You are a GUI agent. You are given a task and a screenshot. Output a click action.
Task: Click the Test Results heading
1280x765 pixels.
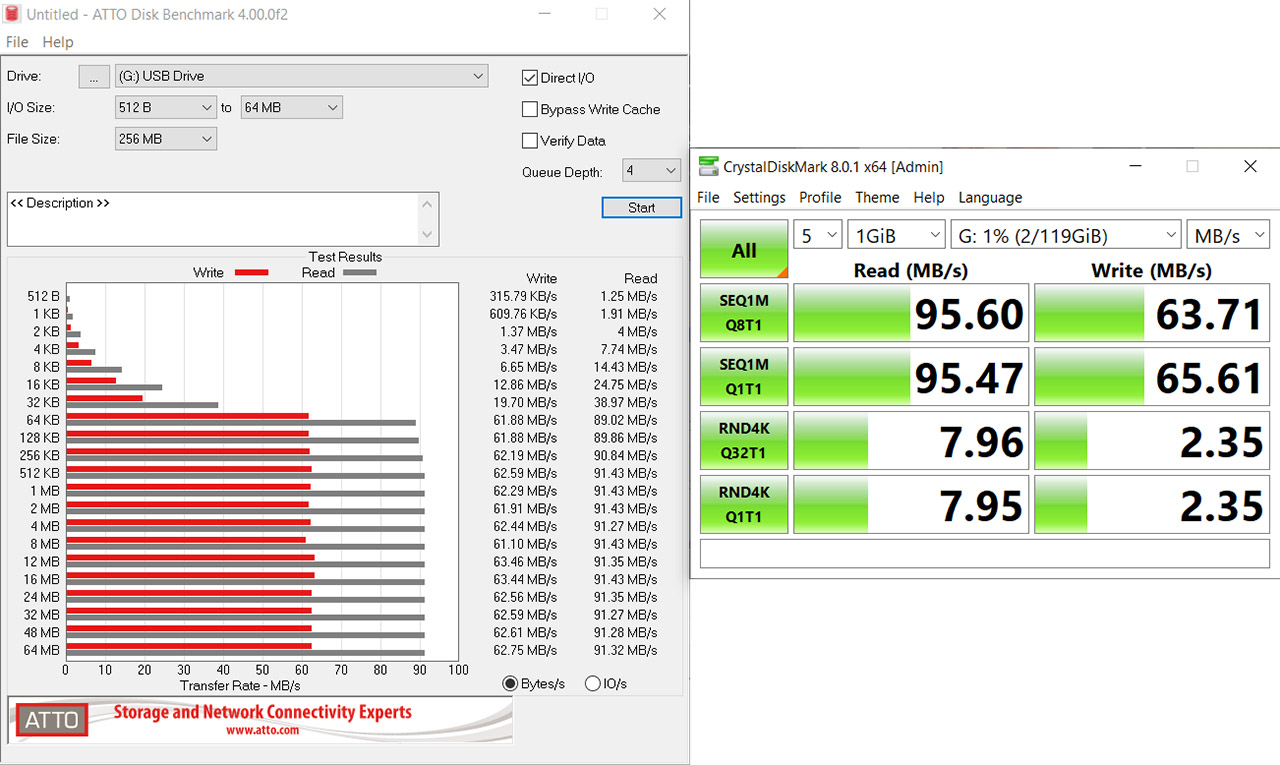345,257
